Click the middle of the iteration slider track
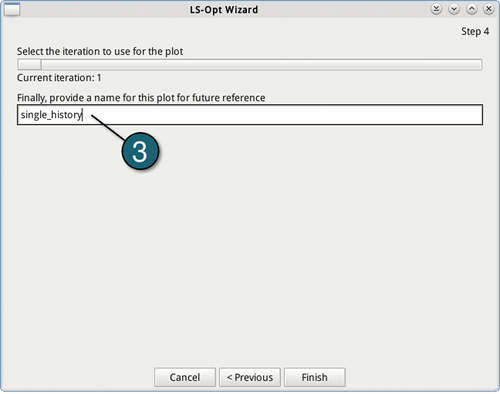The height and width of the screenshot is (394, 500). pyautogui.click(x=250, y=64)
